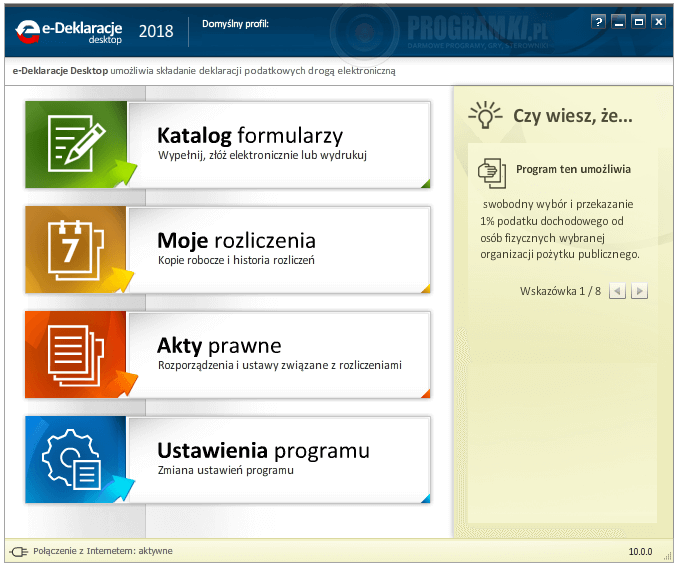
Task: Show the next tip arrow
Action: (639, 291)
